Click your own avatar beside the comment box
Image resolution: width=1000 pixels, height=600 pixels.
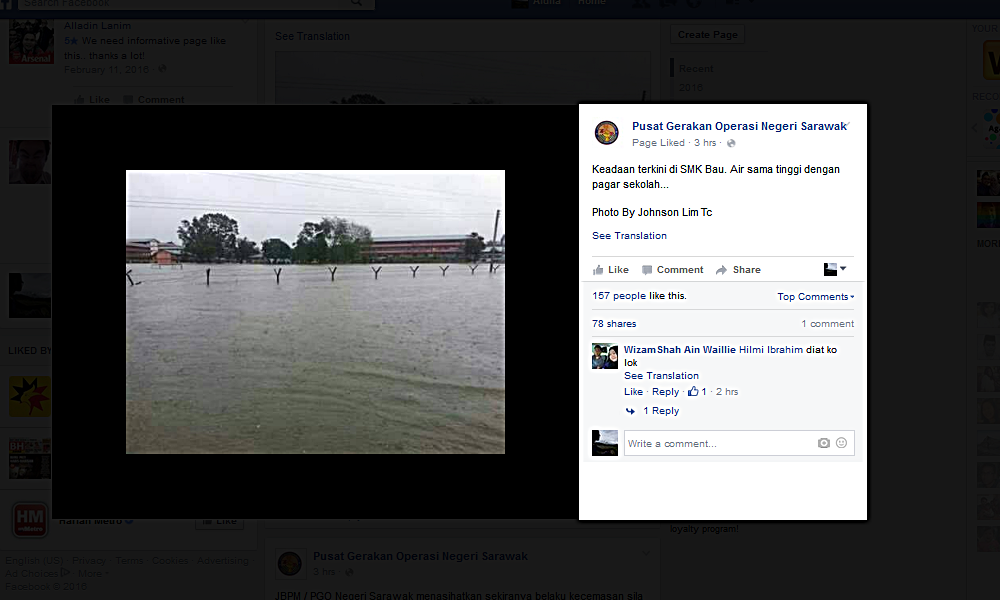coord(605,443)
